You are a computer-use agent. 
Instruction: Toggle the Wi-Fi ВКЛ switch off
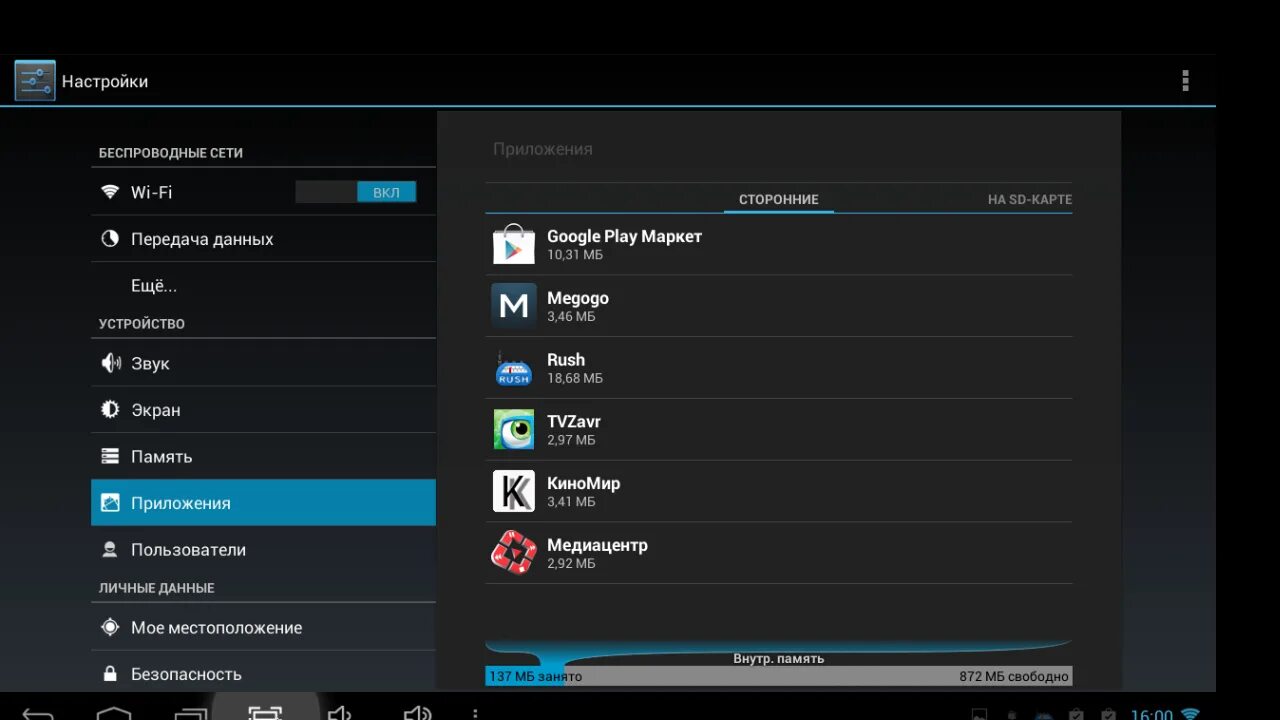356,192
